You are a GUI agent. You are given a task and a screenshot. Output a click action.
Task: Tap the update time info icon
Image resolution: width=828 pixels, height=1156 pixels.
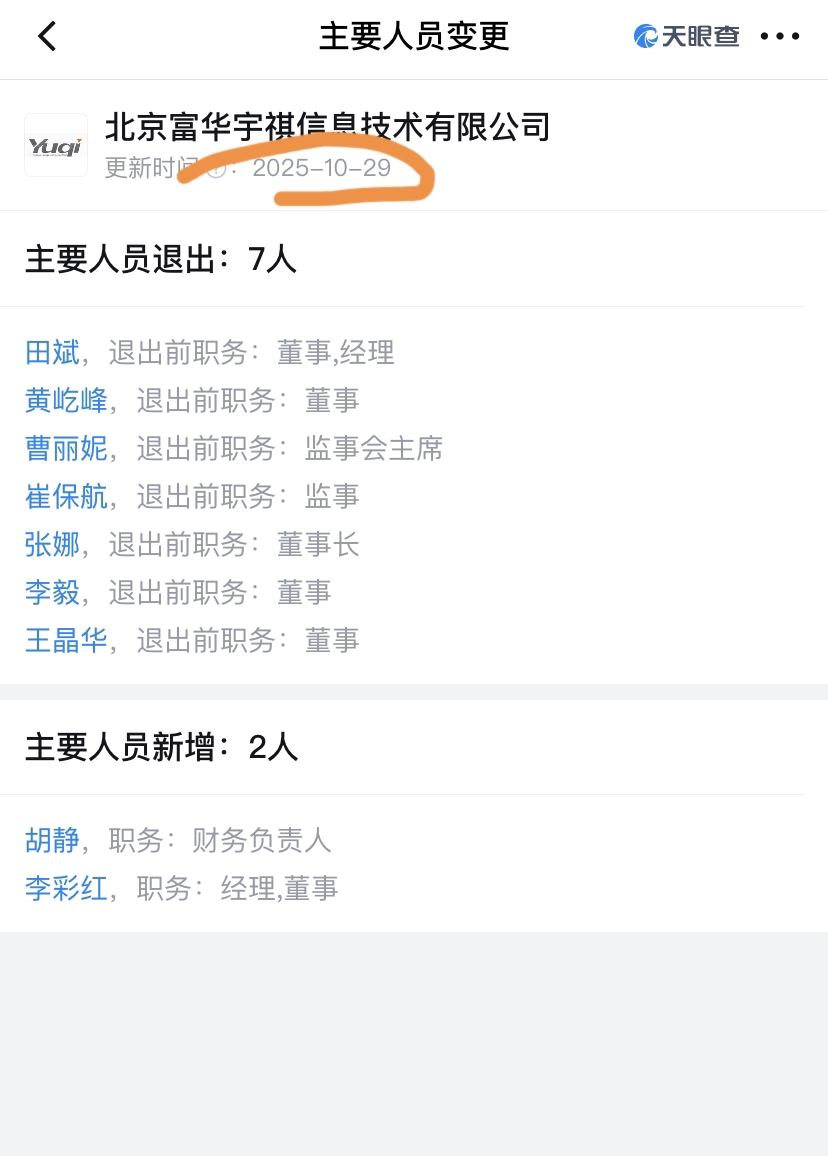tap(216, 168)
